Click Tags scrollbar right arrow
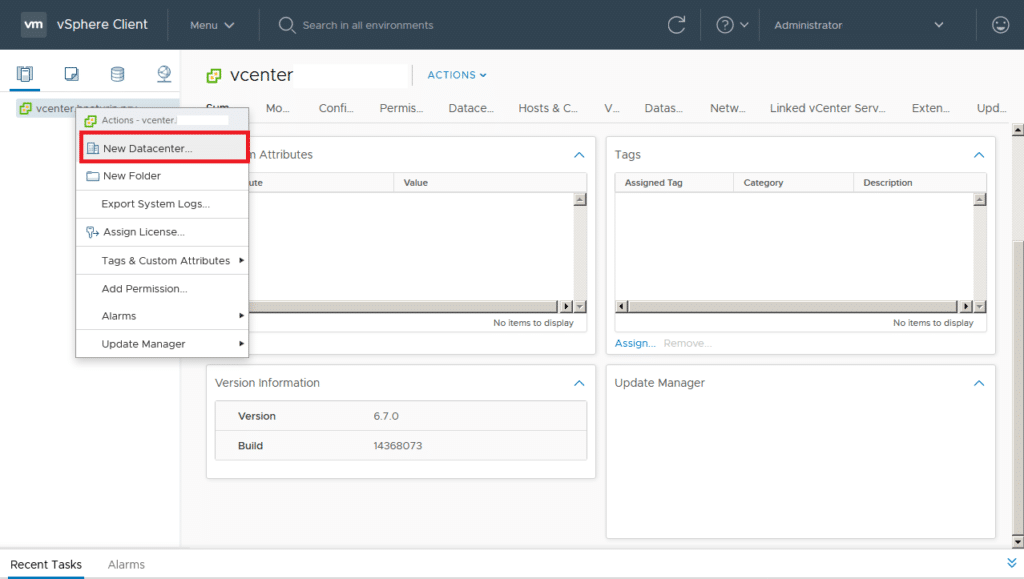 click(966, 306)
